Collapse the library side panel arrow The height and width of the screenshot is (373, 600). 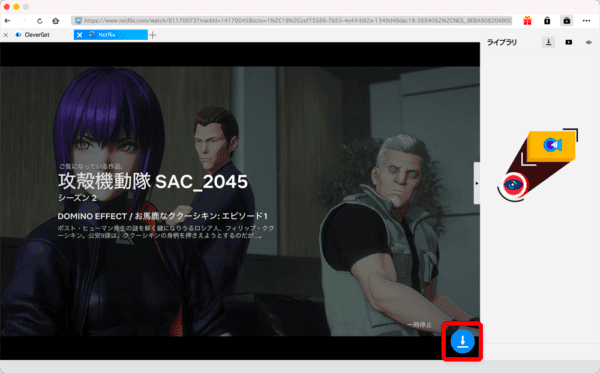click(477, 183)
